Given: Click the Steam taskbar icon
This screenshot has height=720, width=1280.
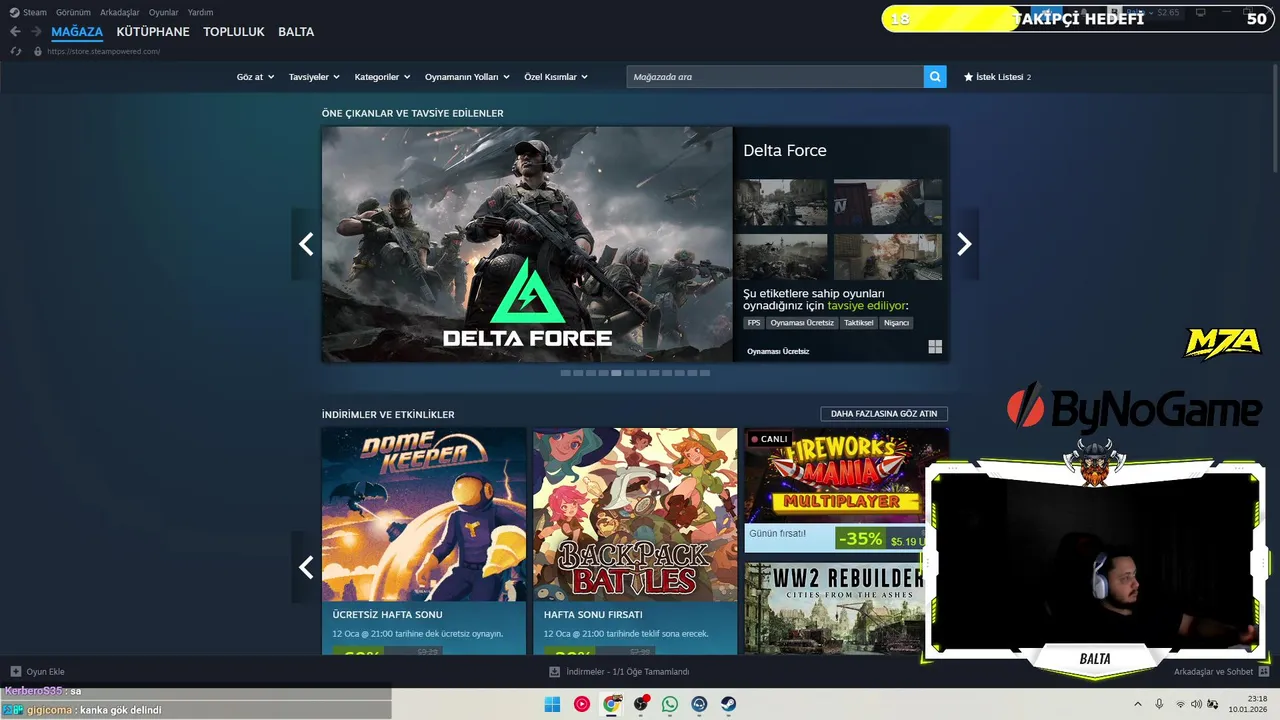Looking at the screenshot, I should pos(729,704).
